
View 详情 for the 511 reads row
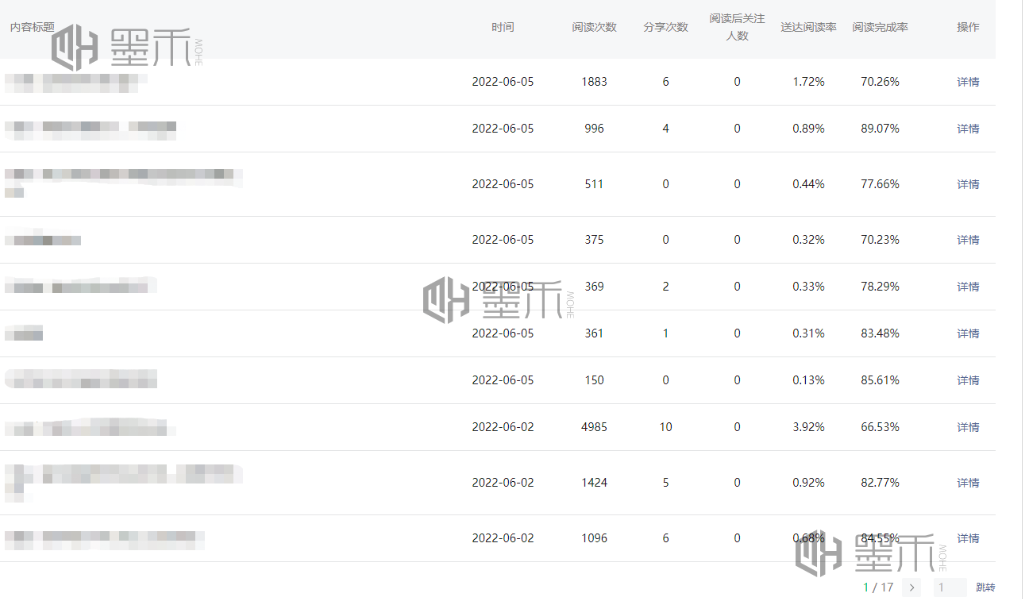click(x=967, y=185)
